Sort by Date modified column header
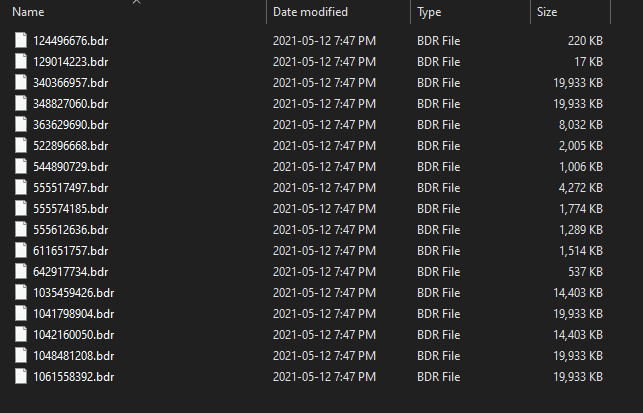The height and width of the screenshot is (413, 643). 310,12
